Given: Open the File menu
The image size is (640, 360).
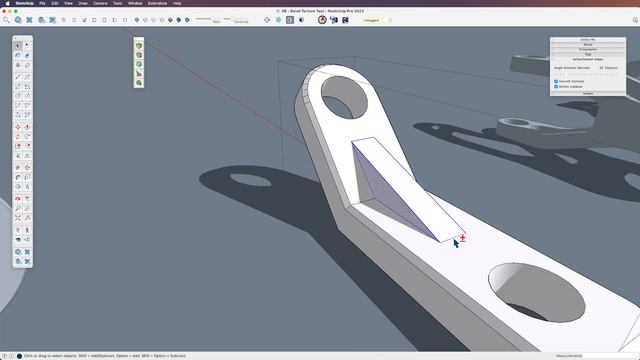Looking at the screenshot, I should coord(42,3).
